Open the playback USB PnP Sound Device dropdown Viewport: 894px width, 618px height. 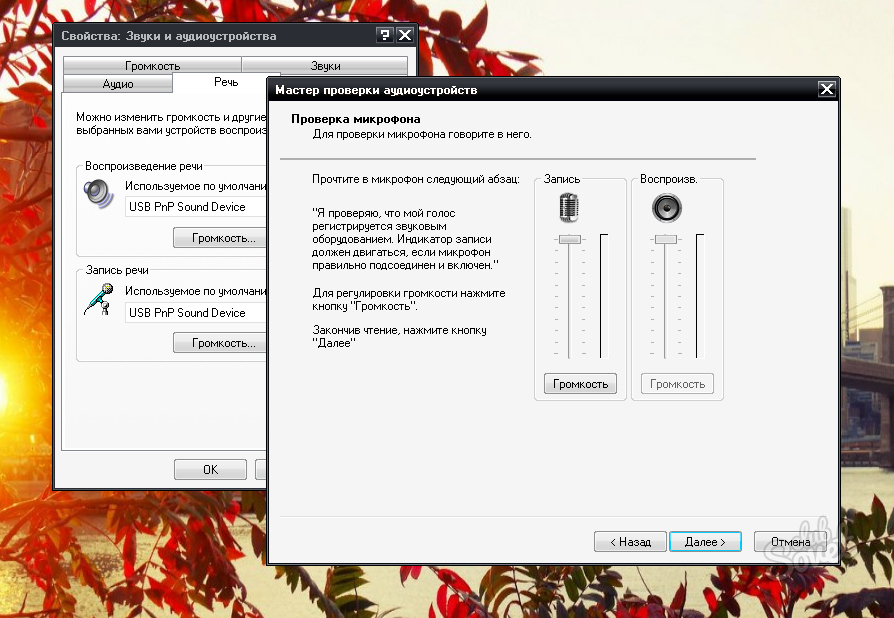pos(196,207)
